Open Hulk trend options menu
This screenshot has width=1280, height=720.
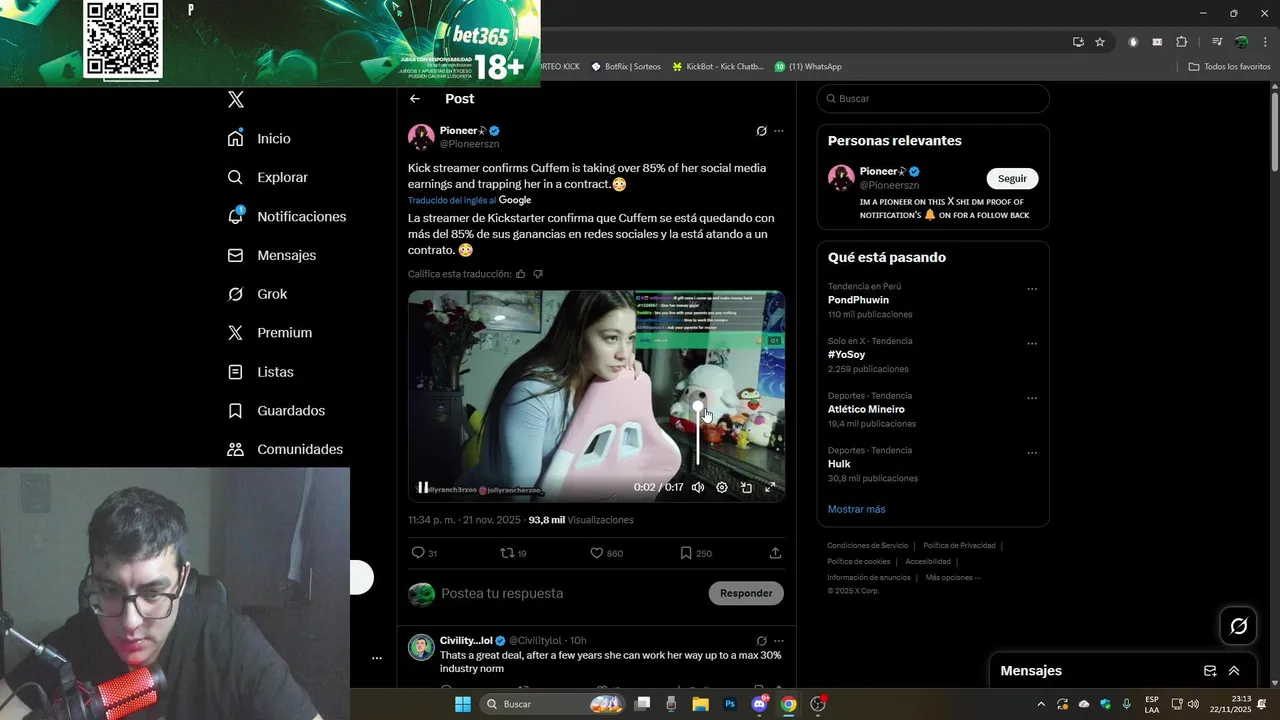coord(1032,453)
